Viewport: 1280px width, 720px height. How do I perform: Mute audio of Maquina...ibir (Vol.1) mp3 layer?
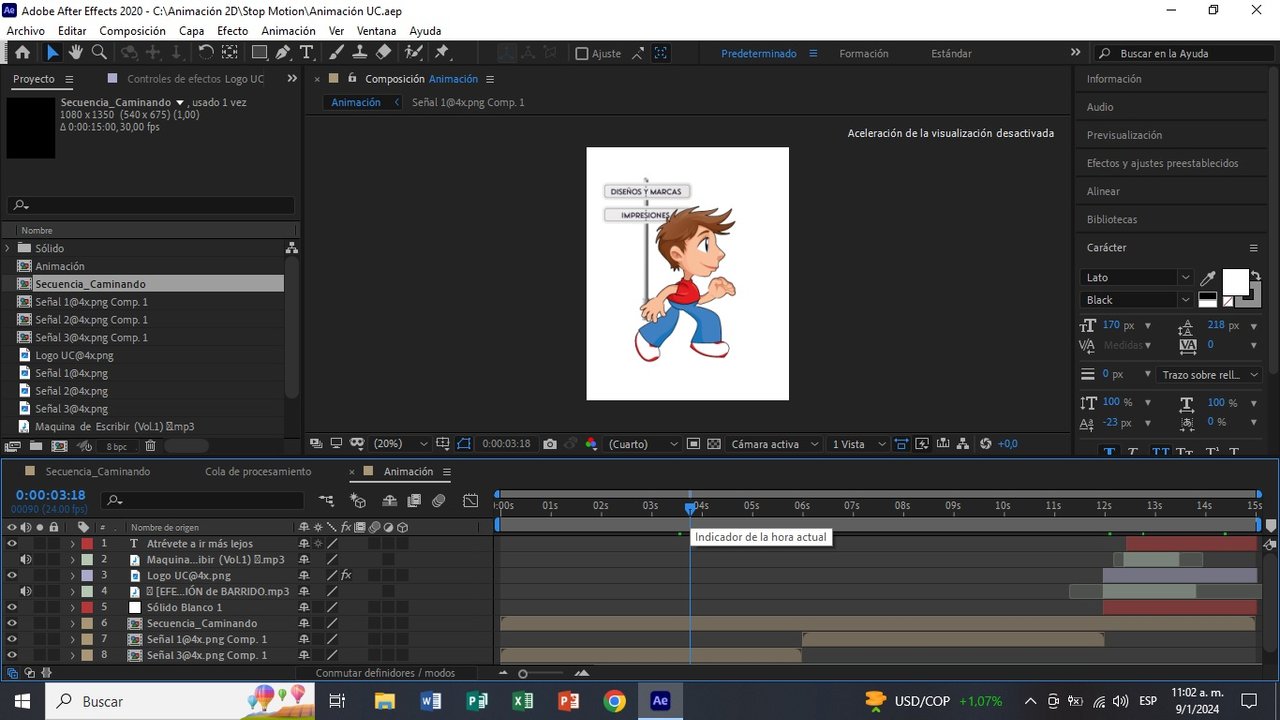(25, 560)
